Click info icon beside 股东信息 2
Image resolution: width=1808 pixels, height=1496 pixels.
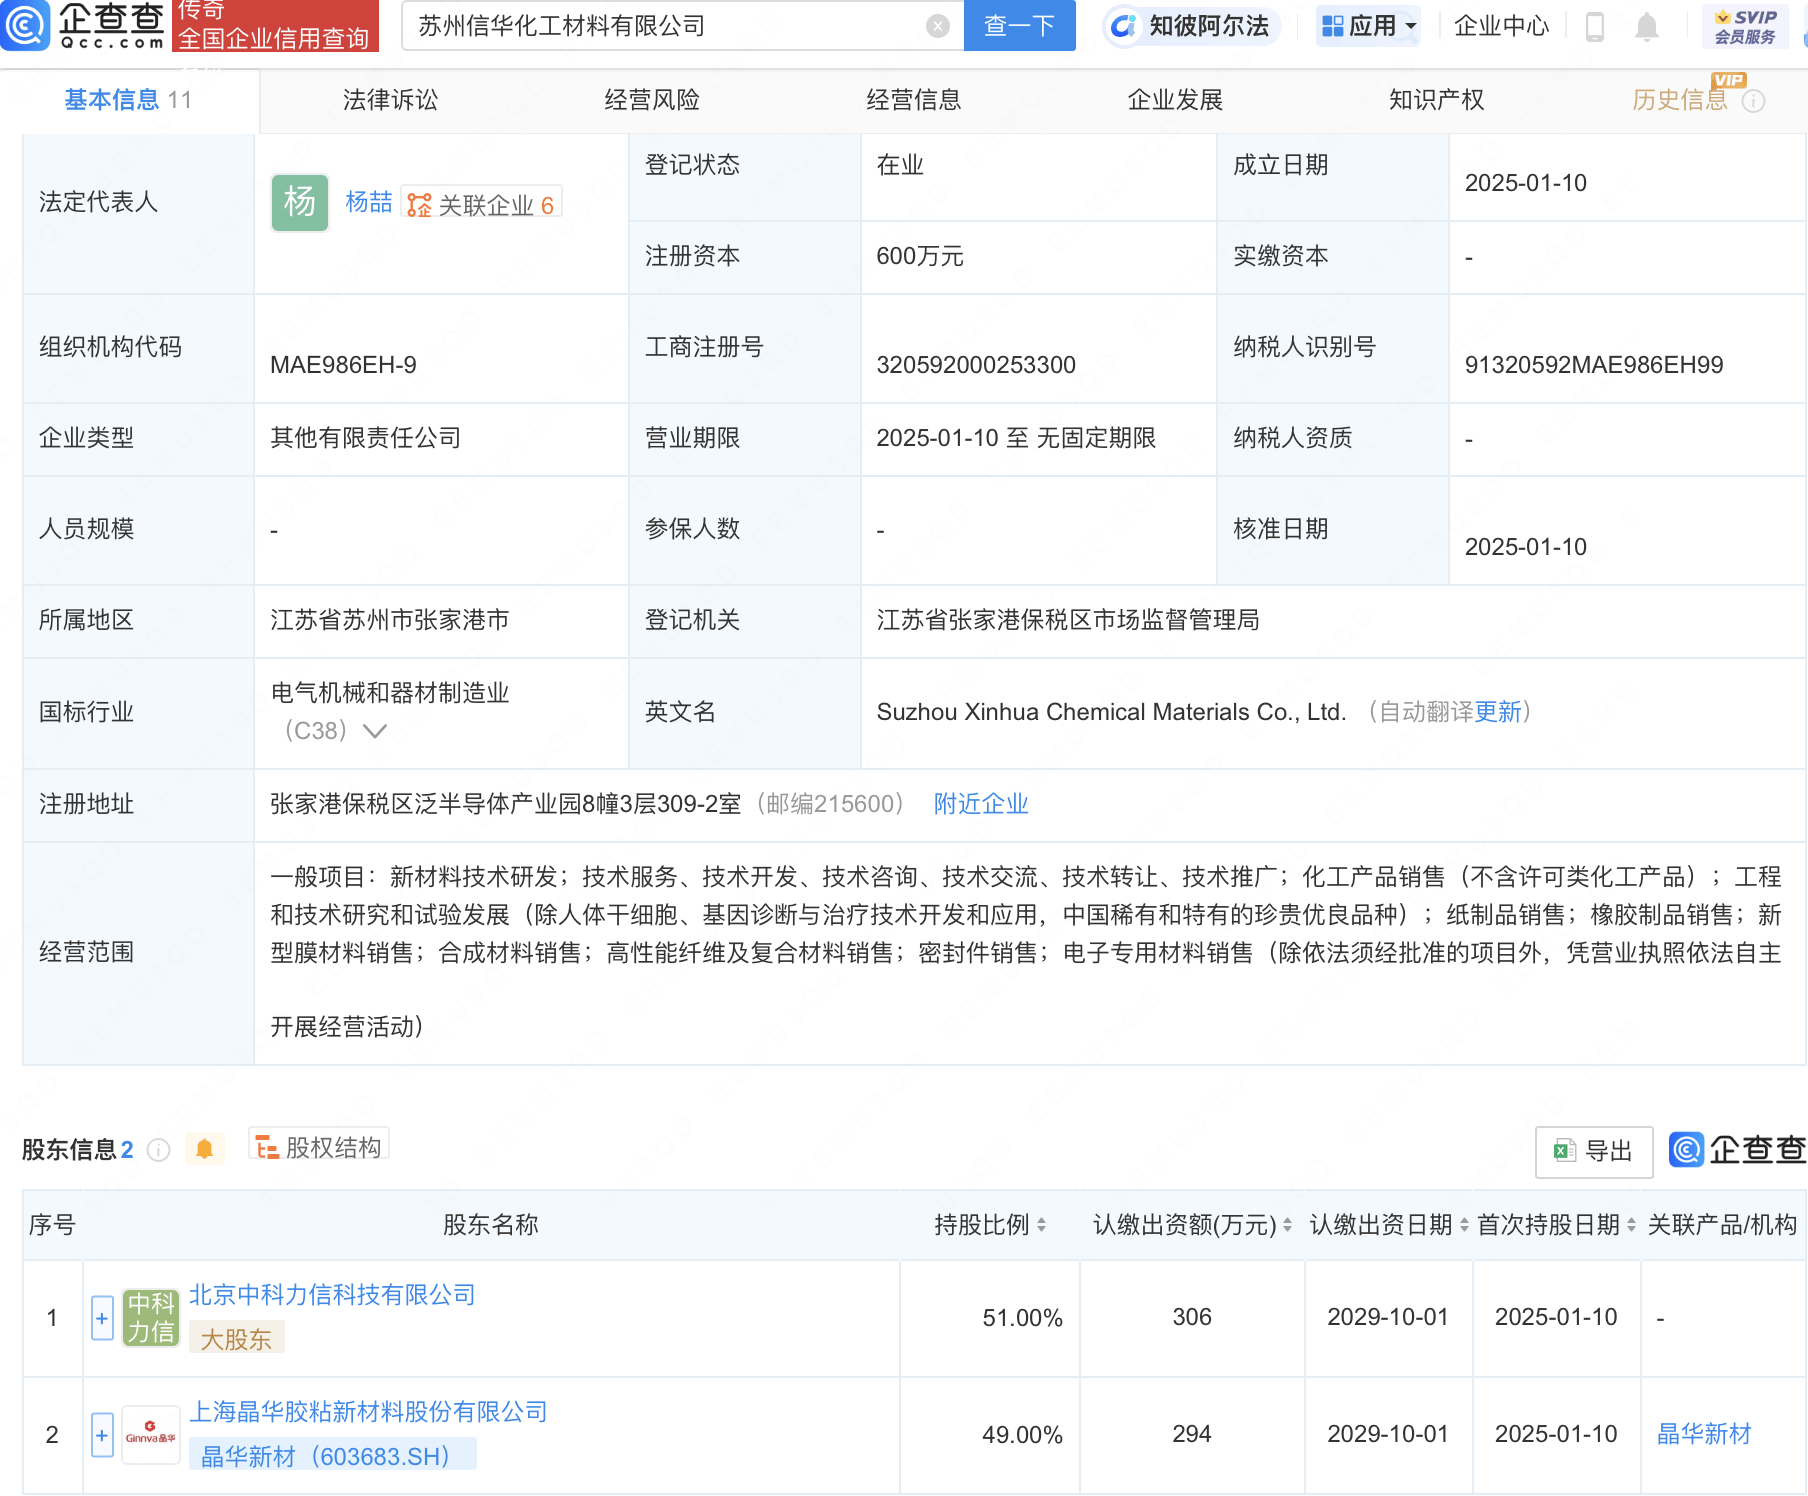[158, 1150]
